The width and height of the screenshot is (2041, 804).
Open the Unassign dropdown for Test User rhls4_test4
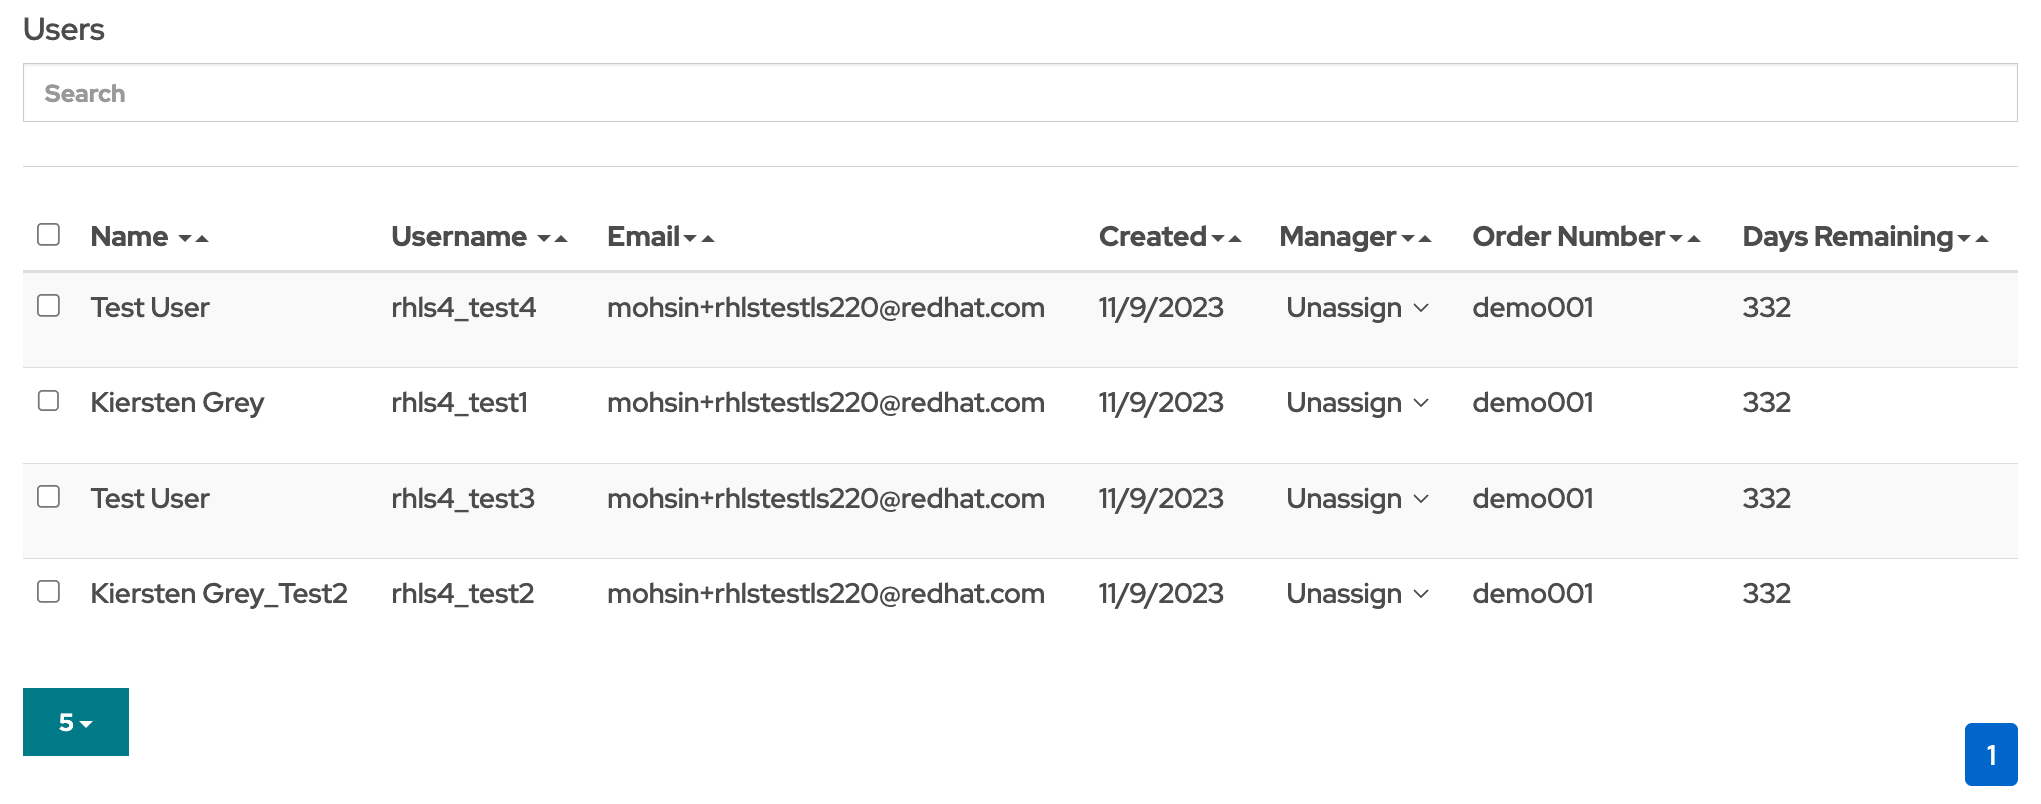click(x=1357, y=308)
